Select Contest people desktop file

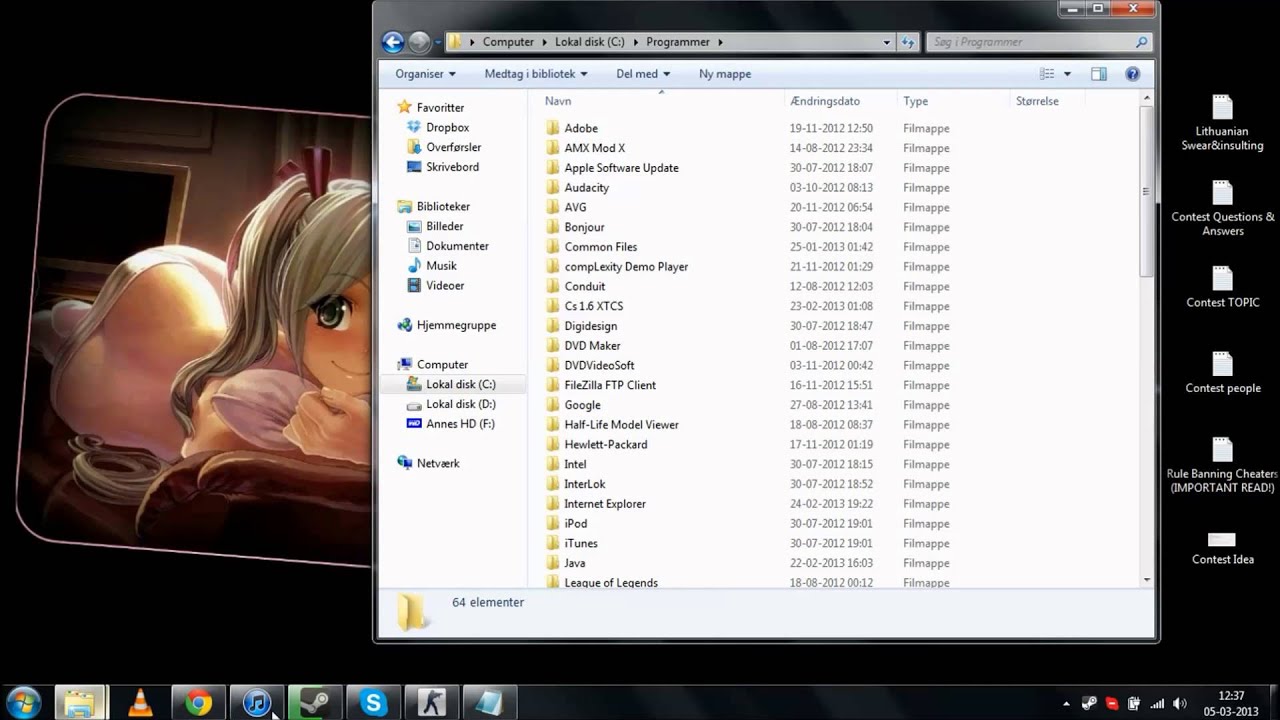pyautogui.click(x=1222, y=374)
